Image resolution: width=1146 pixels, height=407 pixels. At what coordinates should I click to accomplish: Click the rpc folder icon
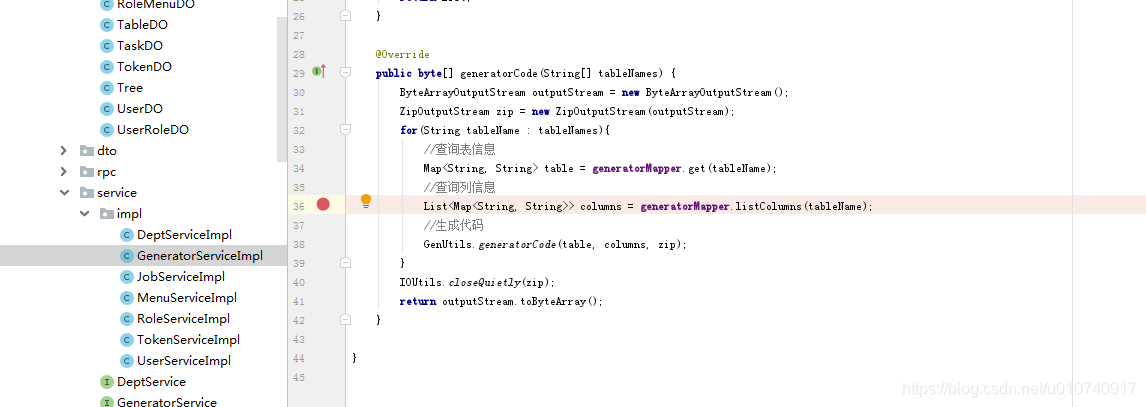[86, 172]
